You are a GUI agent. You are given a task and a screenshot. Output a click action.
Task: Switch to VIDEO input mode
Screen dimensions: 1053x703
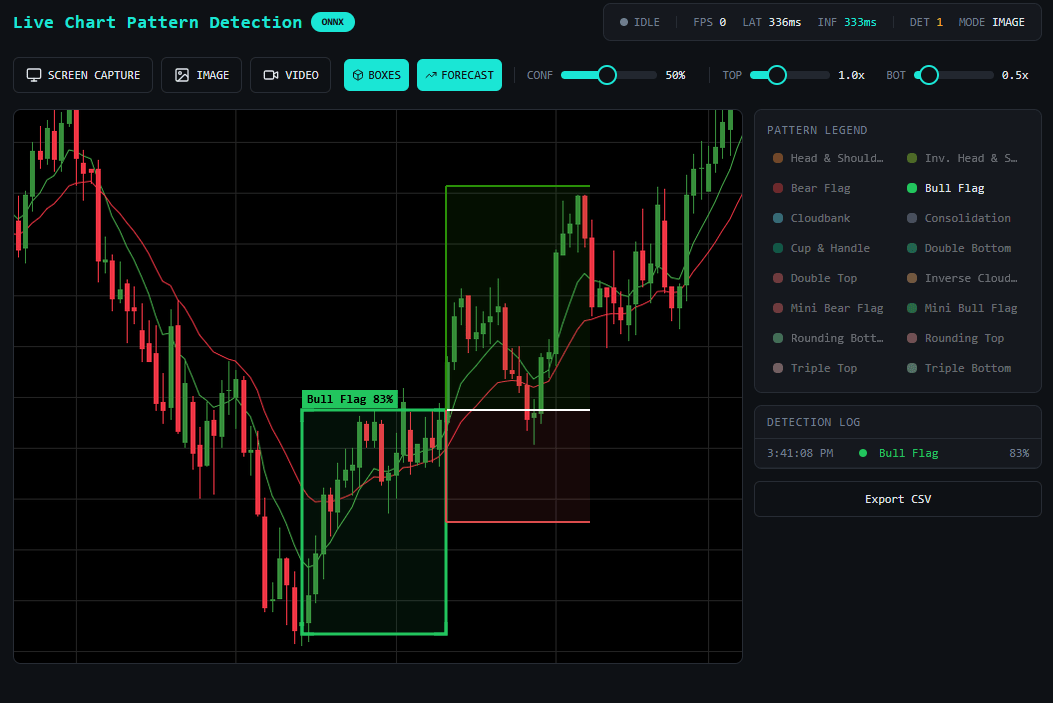click(x=290, y=75)
